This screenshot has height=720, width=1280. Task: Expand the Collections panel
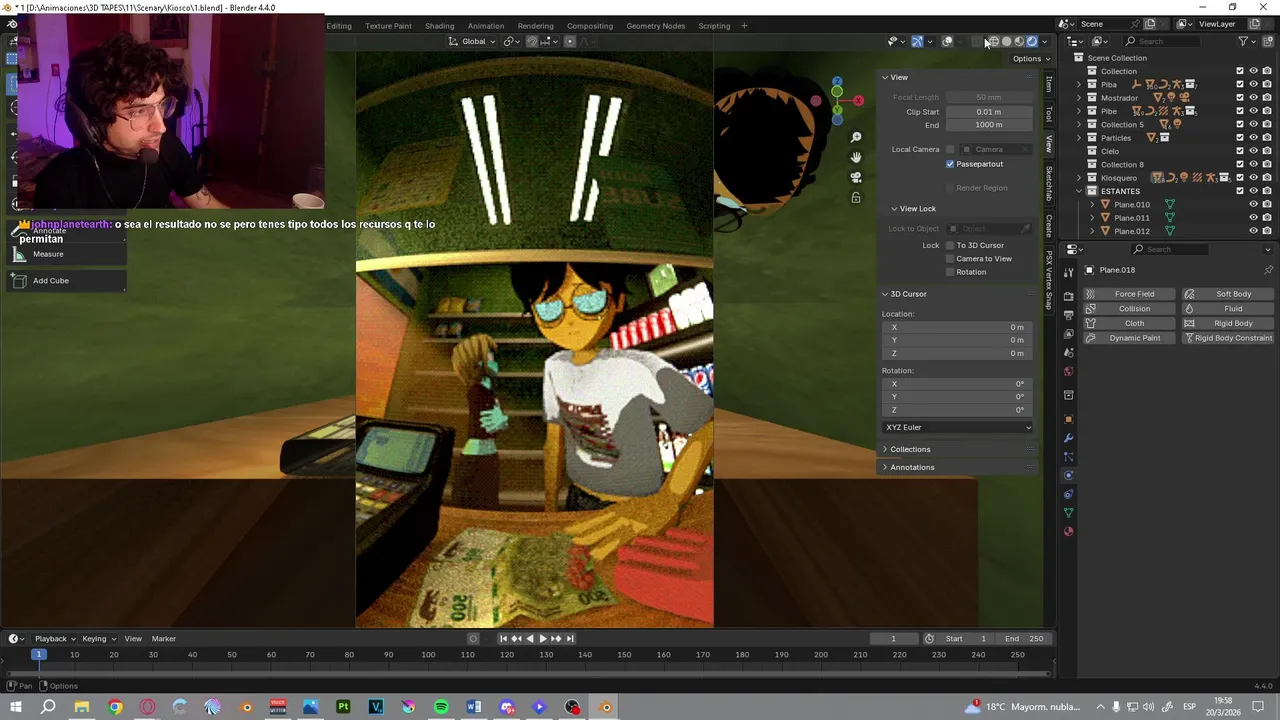(x=885, y=449)
